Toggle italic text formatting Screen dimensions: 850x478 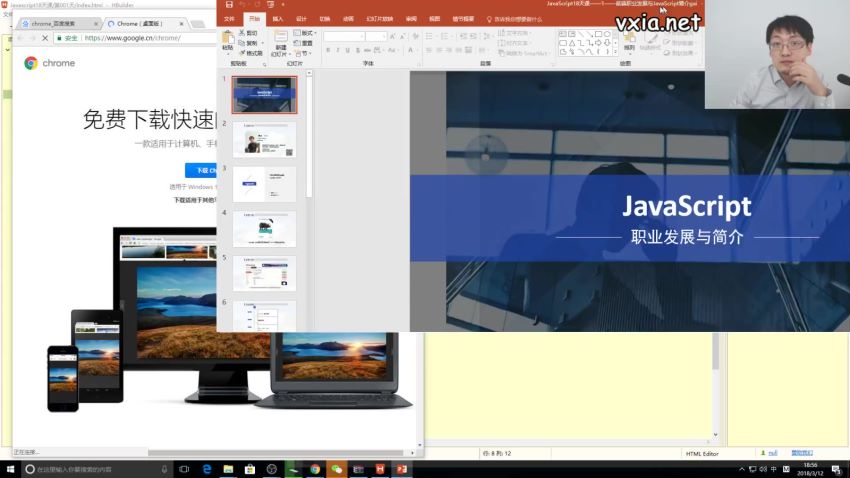coord(338,50)
